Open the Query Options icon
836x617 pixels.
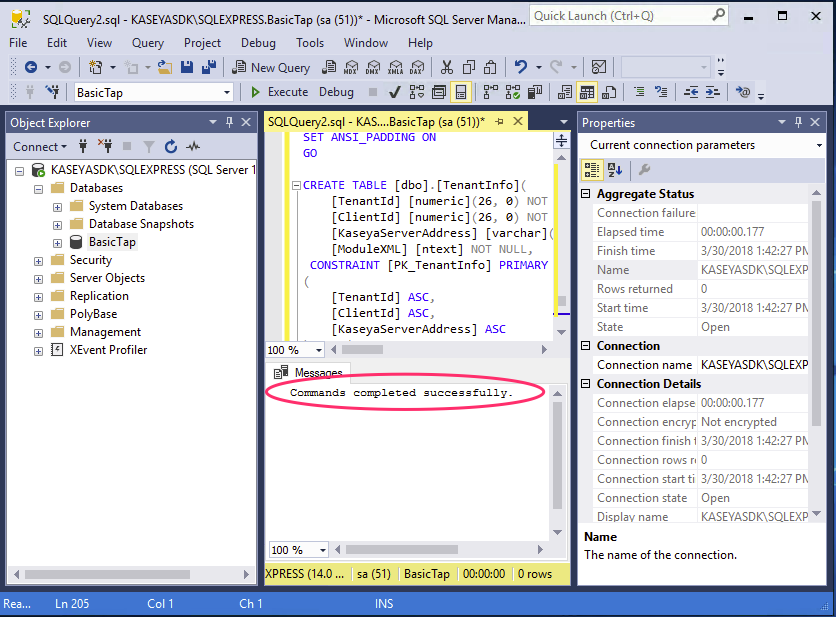pos(439,92)
